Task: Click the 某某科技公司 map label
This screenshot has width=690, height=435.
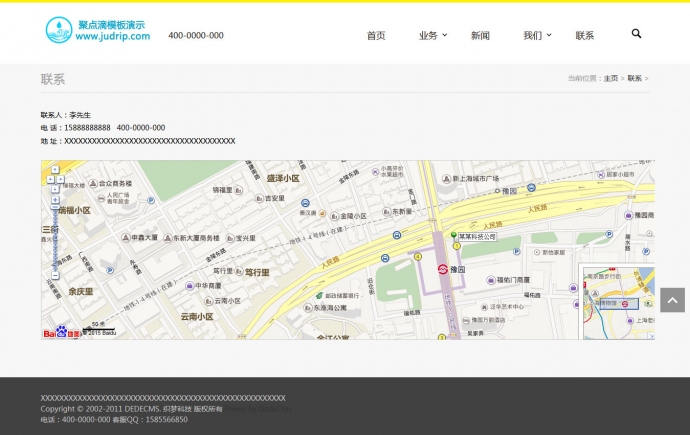Action: (x=477, y=237)
